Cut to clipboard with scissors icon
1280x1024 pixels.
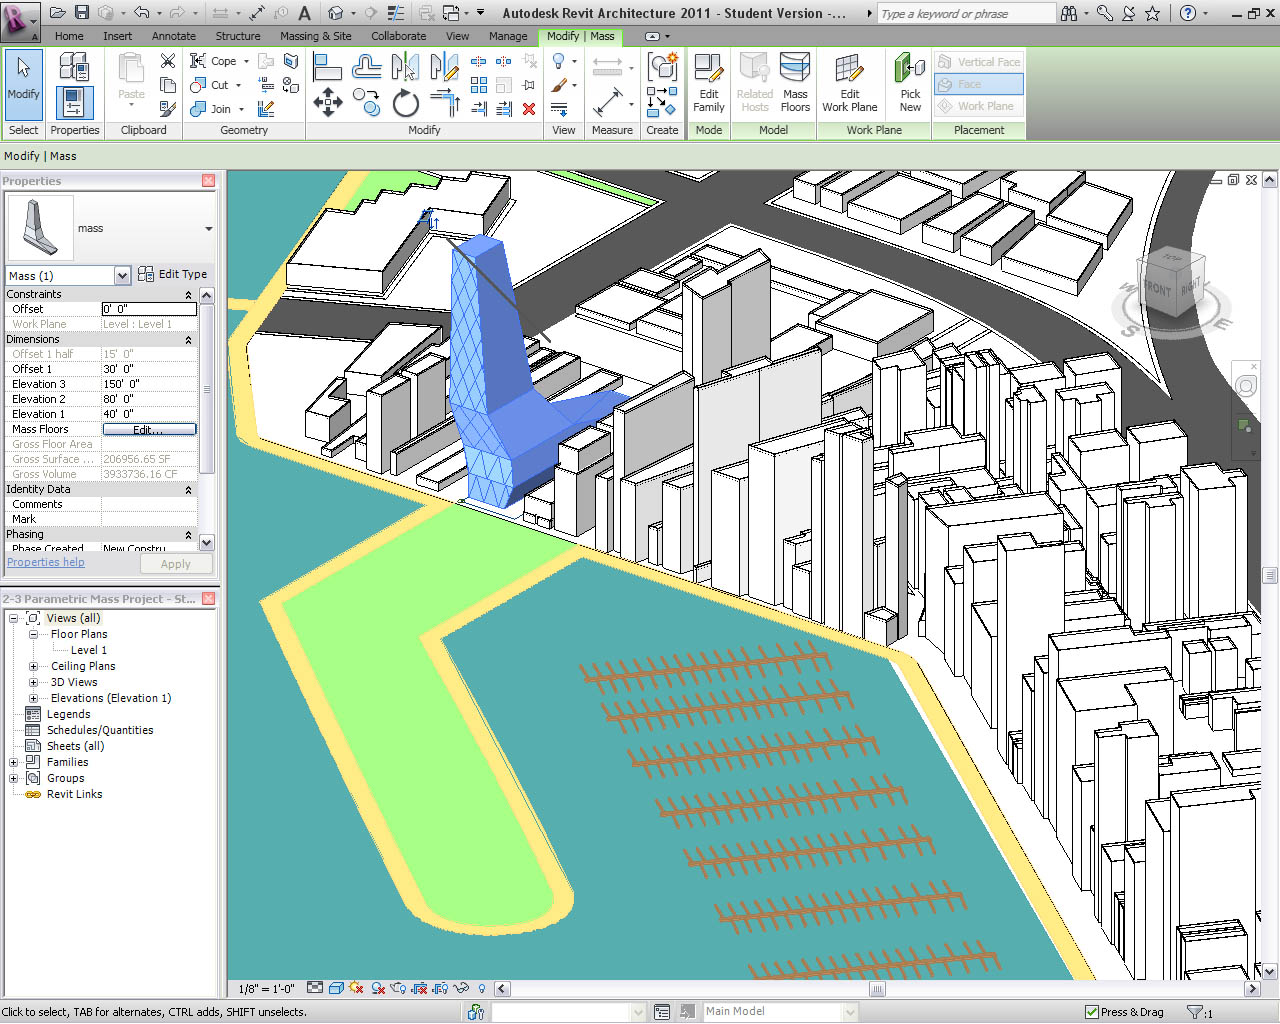tap(168, 61)
